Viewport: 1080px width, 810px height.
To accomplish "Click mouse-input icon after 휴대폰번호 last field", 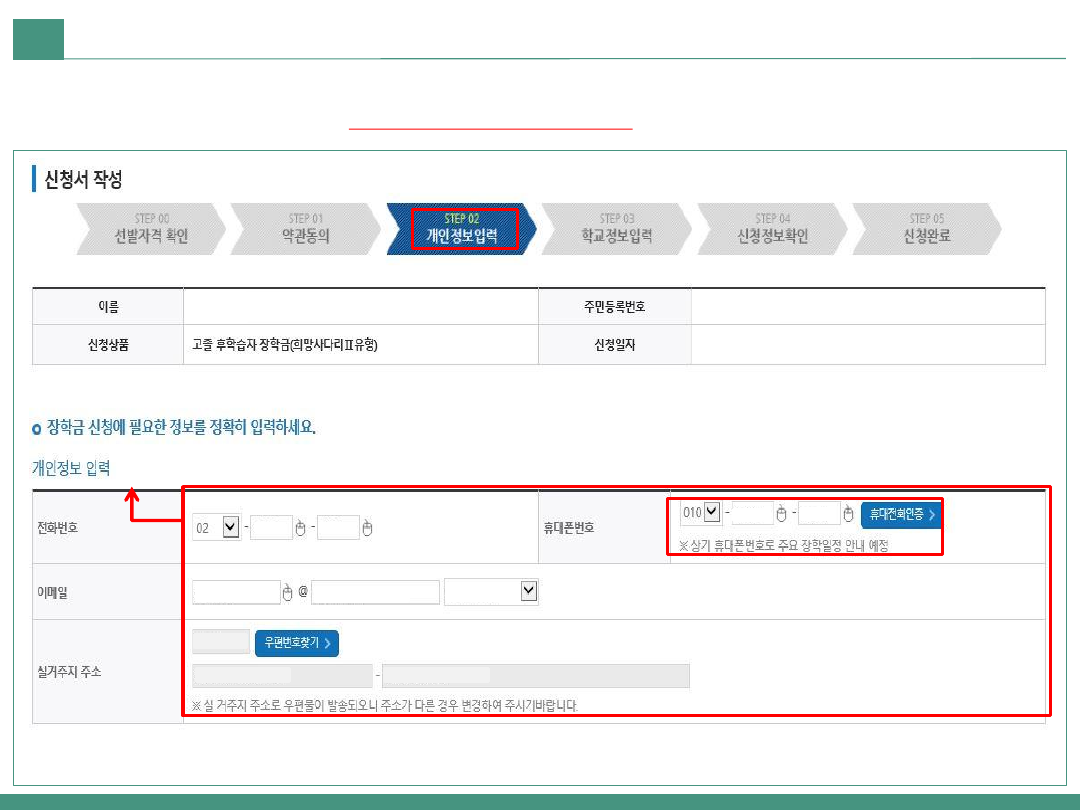I will (x=848, y=514).
